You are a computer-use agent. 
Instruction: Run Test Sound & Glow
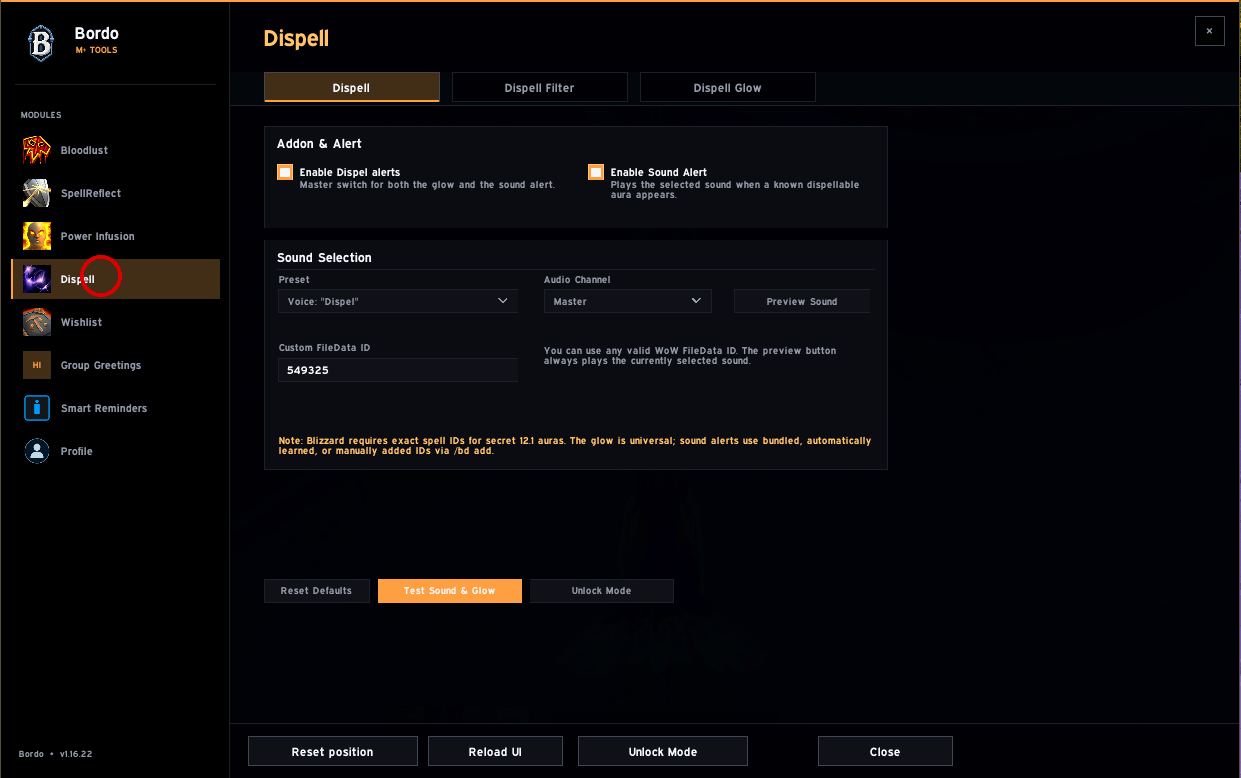(450, 591)
